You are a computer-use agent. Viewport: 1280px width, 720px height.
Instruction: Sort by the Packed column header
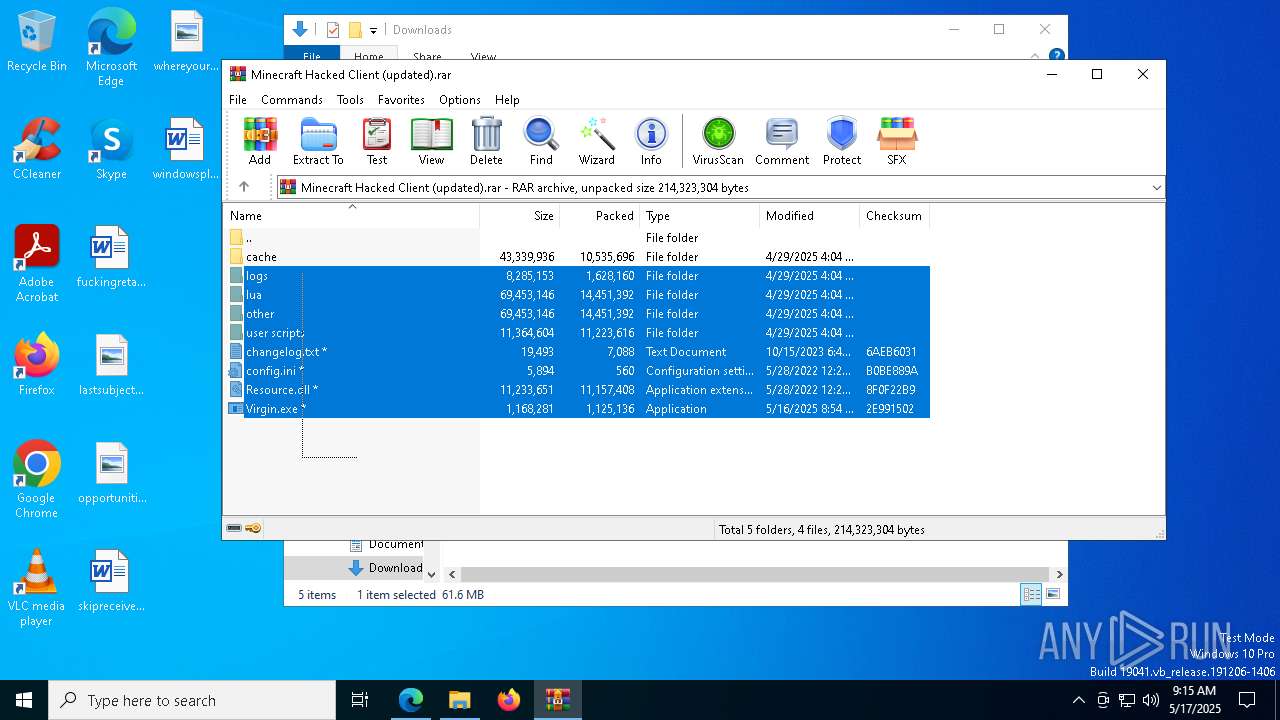[x=600, y=216]
